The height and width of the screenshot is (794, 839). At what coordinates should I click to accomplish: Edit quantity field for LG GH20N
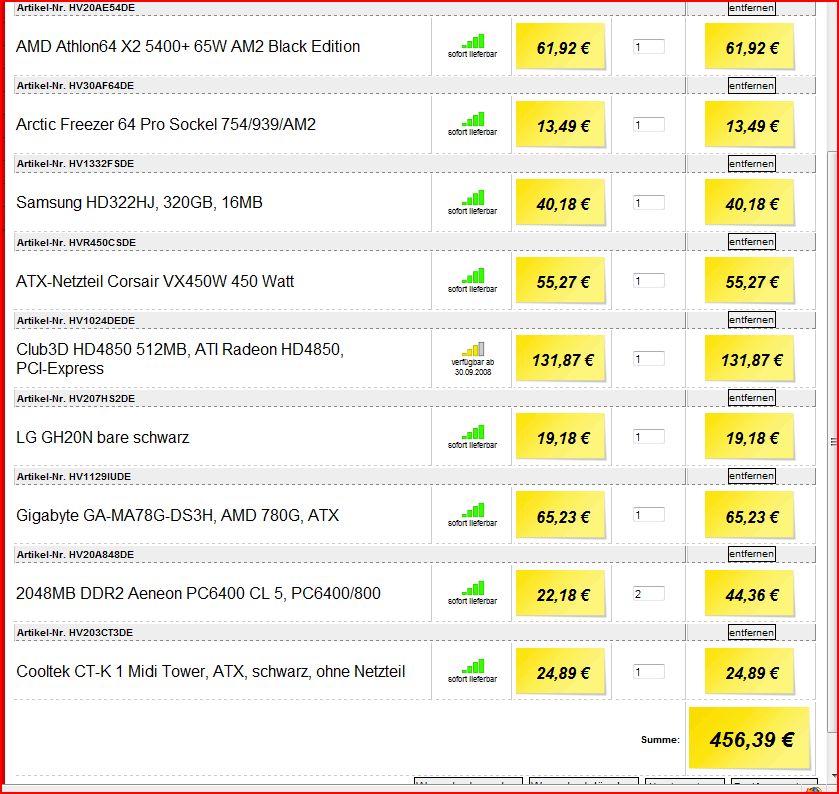649,438
